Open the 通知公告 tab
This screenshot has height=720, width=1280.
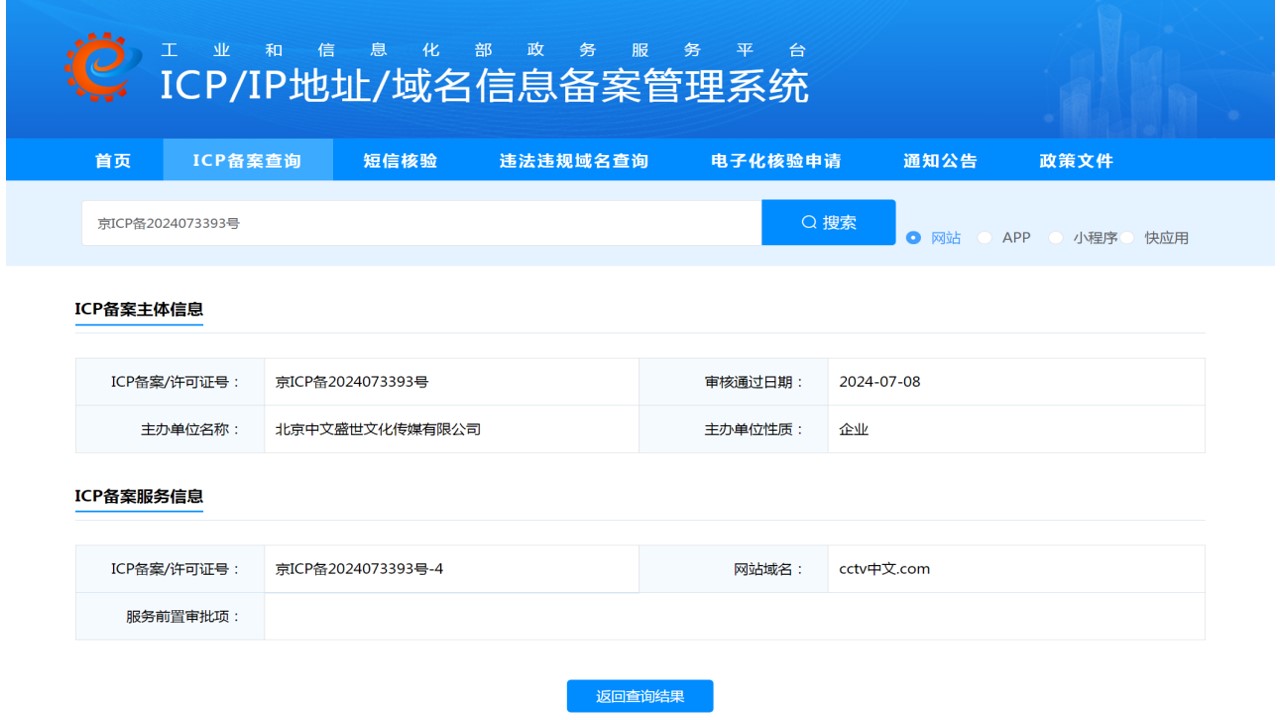(x=940, y=161)
